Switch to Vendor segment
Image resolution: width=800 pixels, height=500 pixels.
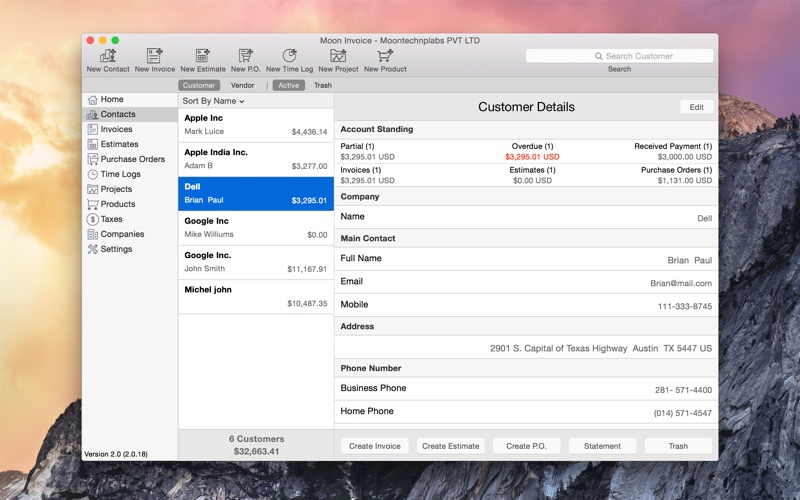242,85
